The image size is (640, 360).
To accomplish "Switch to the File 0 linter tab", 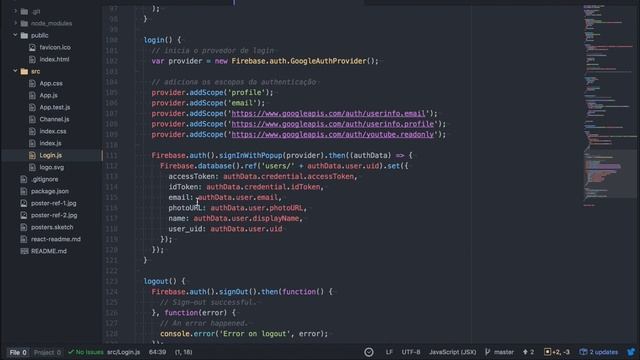I will [18, 352].
